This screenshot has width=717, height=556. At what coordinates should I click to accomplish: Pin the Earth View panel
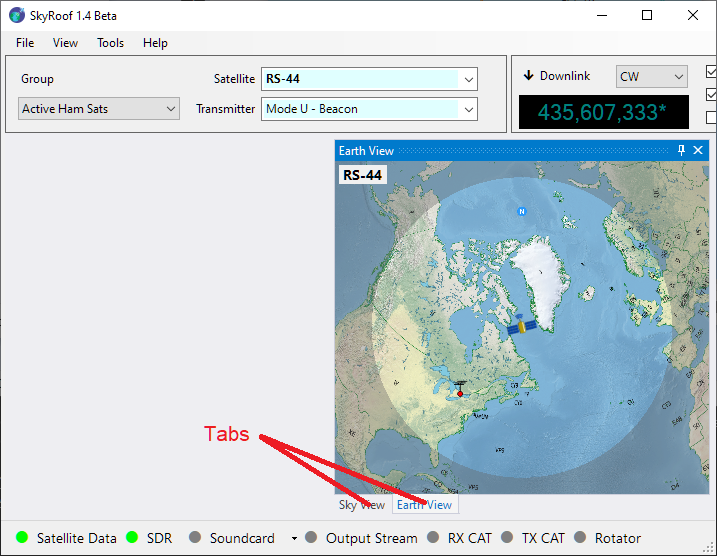click(x=681, y=150)
